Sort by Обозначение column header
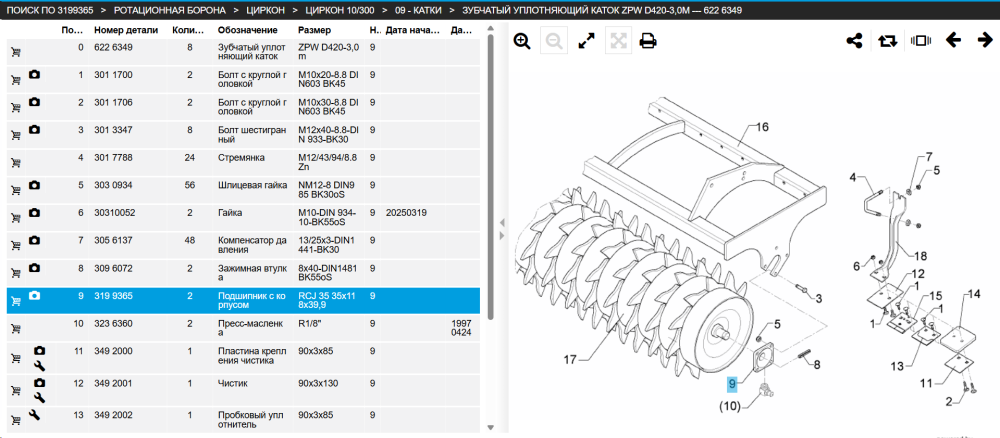This screenshot has width=1000, height=438. click(247, 30)
